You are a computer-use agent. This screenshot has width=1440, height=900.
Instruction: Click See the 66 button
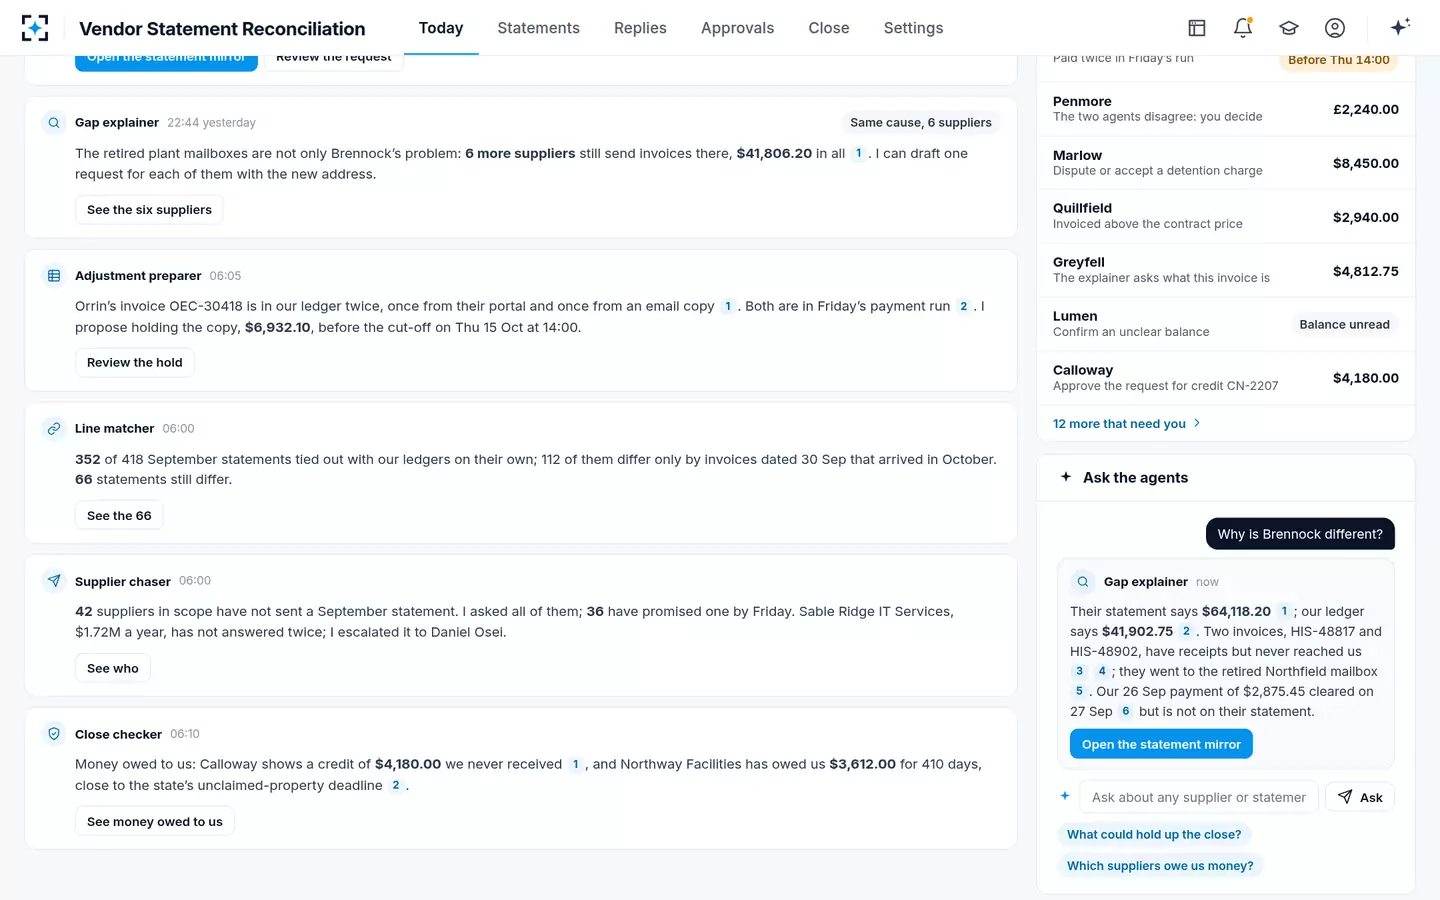point(119,516)
